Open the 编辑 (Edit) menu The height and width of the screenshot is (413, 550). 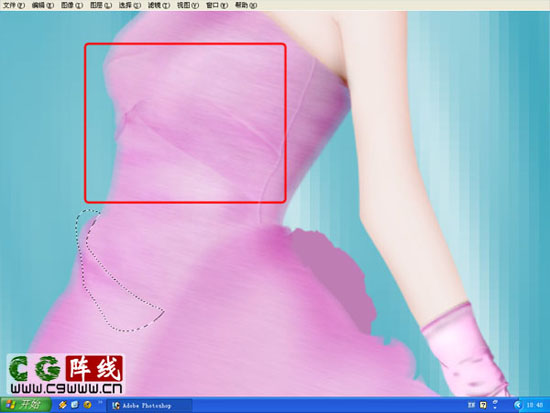coord(42,5)
